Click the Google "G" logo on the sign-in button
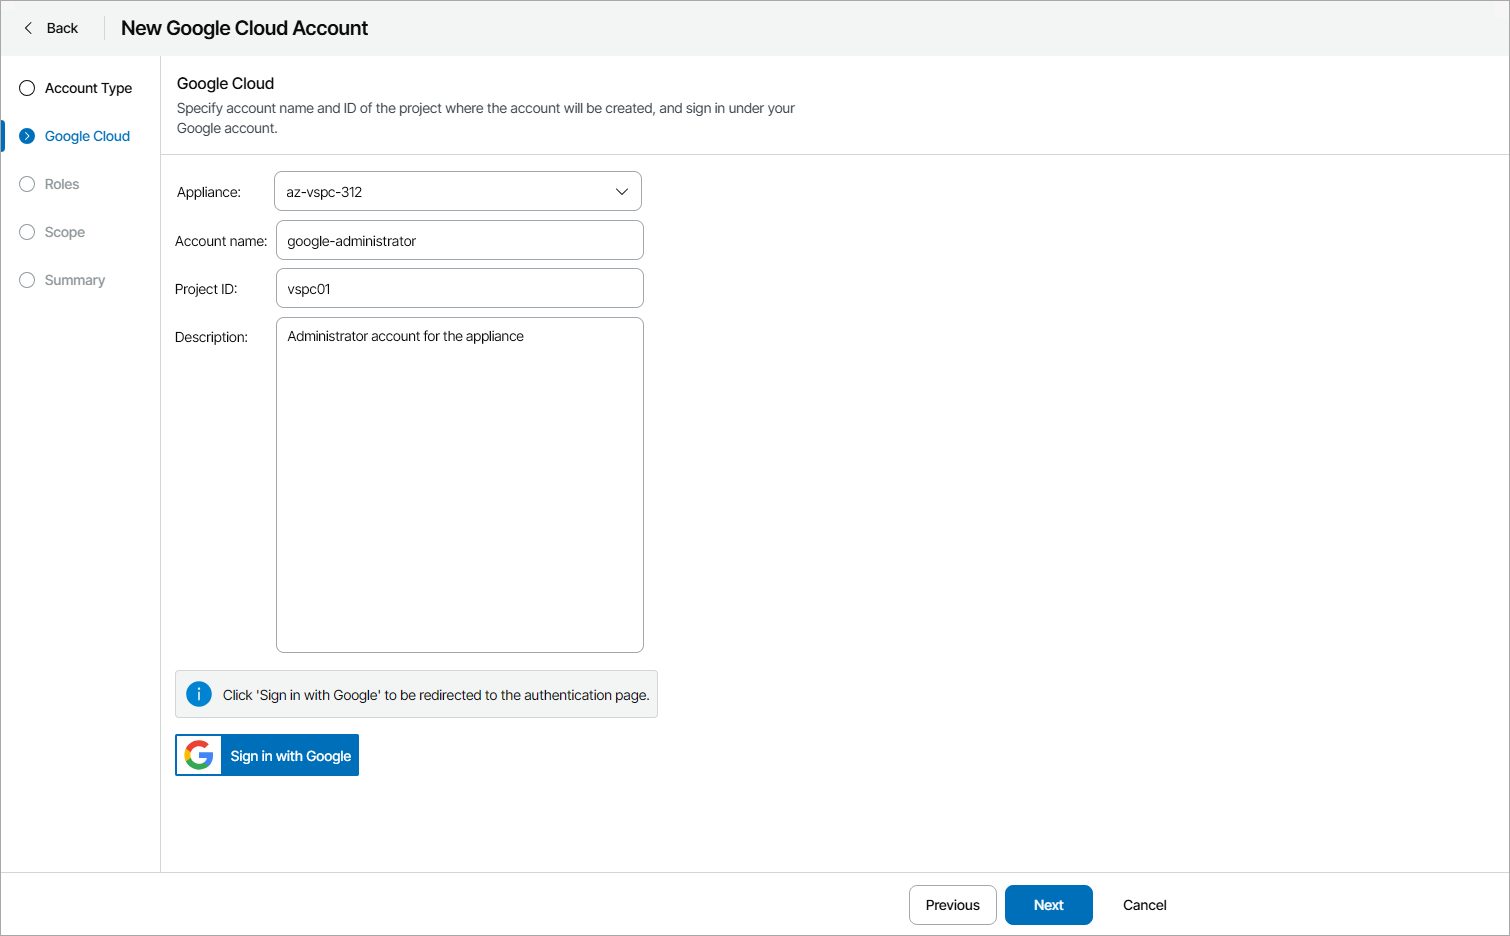Screen dimensions: 1510x936 (x=199, y=755)
